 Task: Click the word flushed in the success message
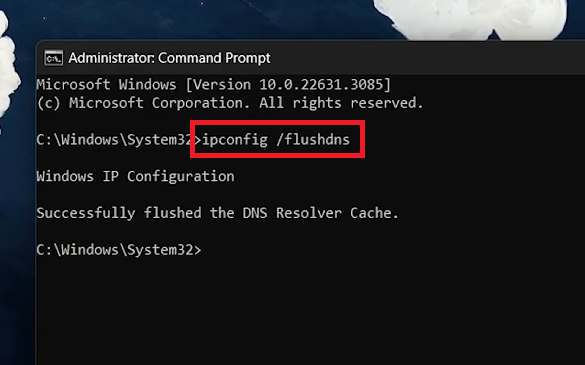click(x=173, y=213)
